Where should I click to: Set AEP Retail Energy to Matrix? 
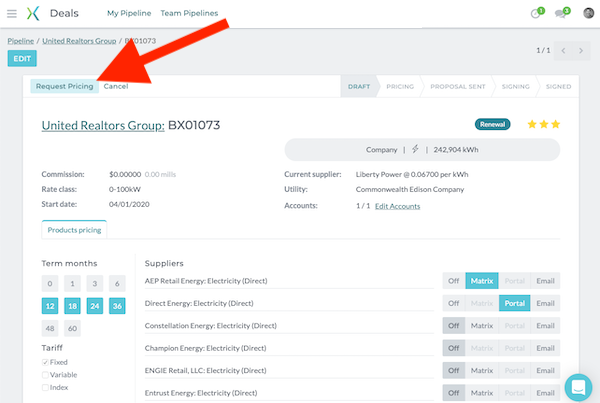pyautogui.click(x=482, y=281)
